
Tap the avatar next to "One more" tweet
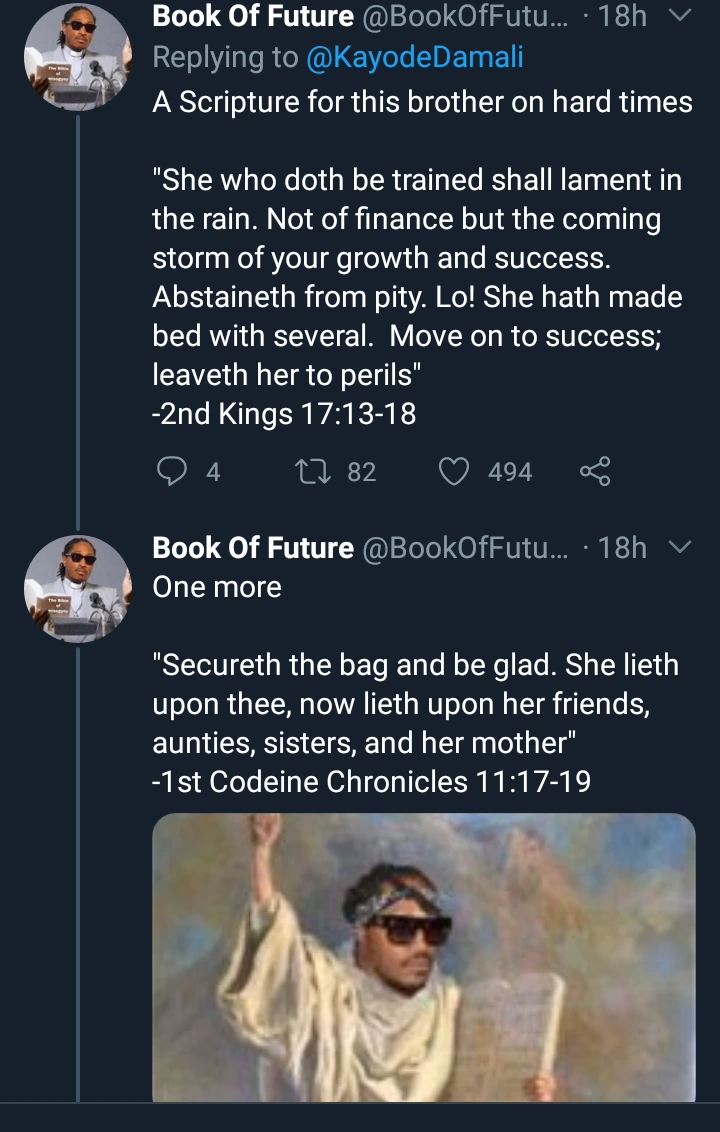(x=78, y=588)
